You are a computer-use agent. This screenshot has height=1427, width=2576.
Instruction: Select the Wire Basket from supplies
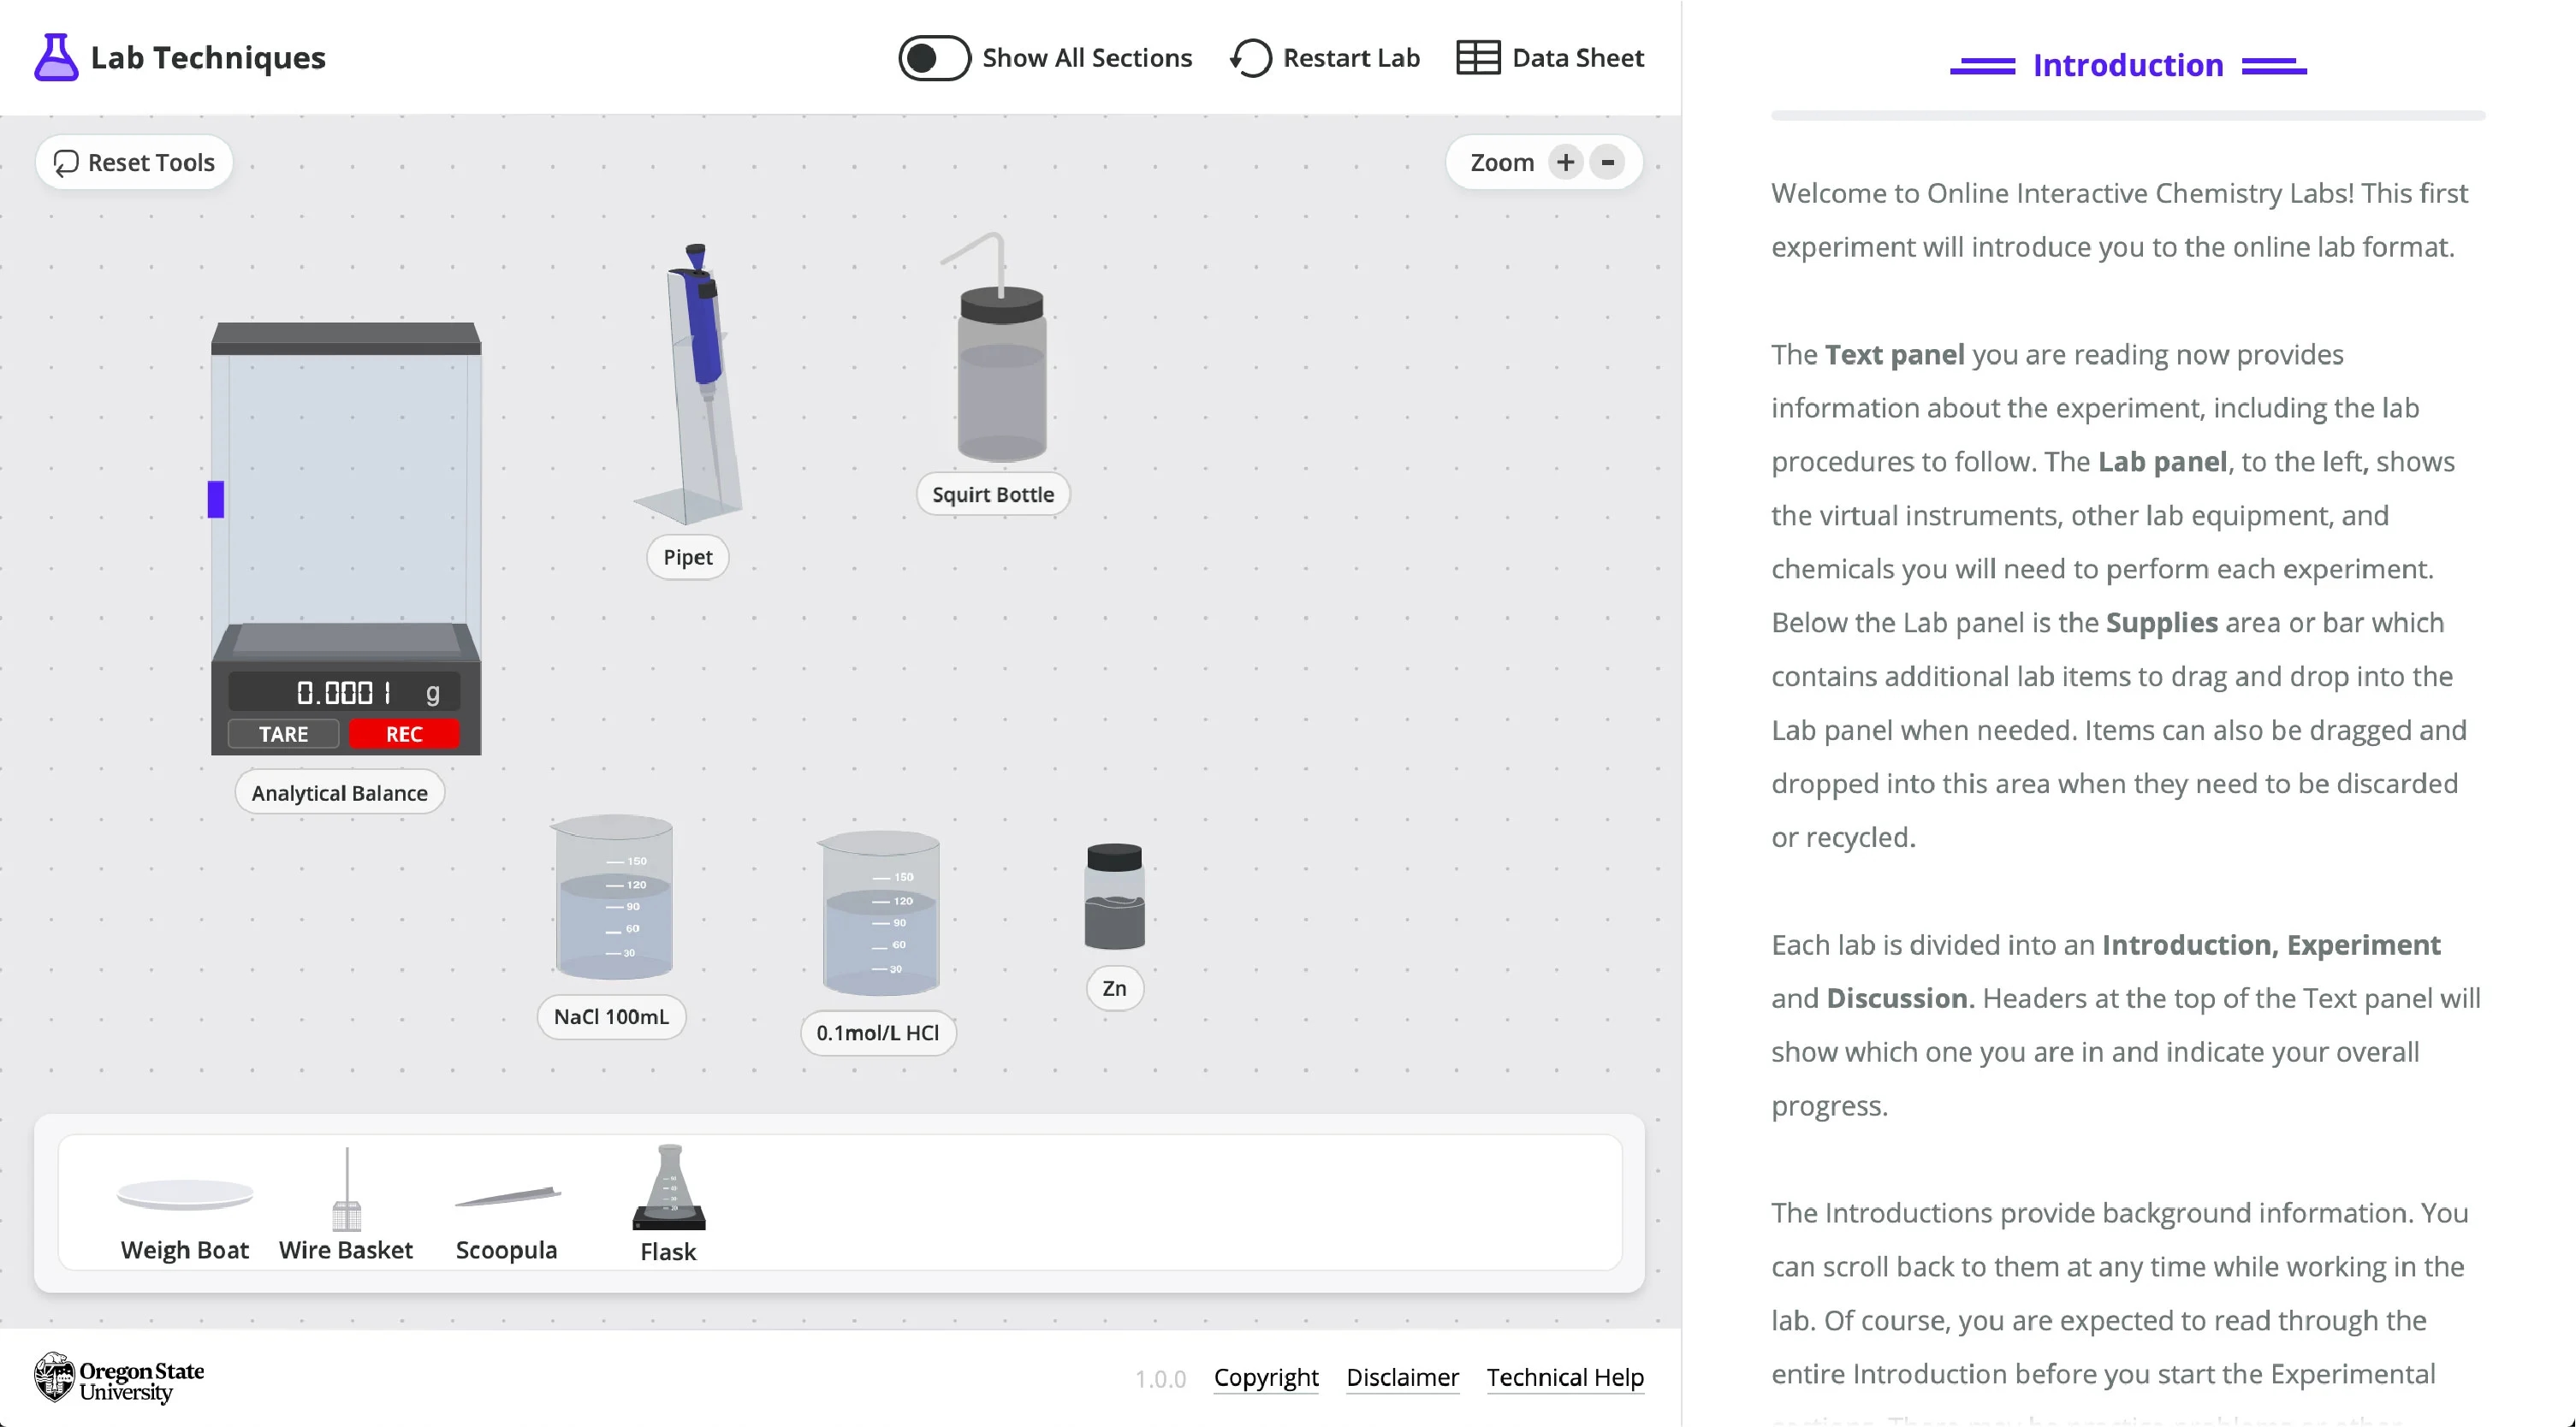346,1189
